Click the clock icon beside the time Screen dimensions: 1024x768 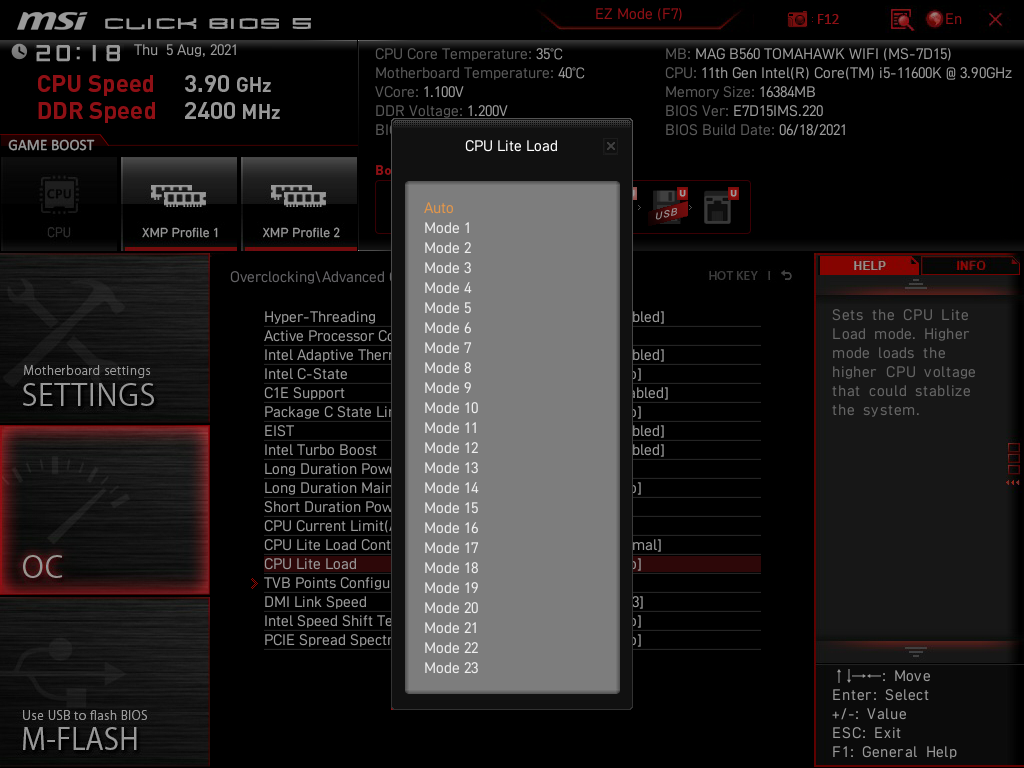(19, 52)
